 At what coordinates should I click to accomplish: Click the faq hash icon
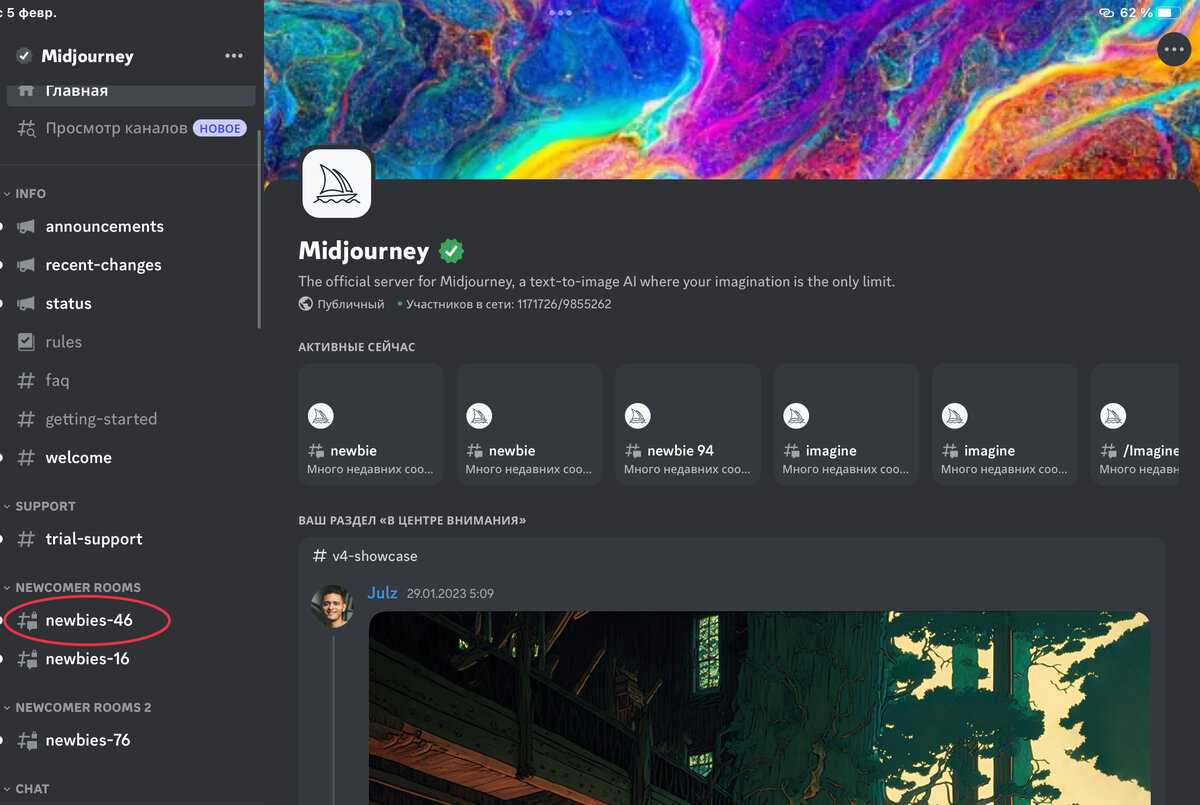(27, 380)
